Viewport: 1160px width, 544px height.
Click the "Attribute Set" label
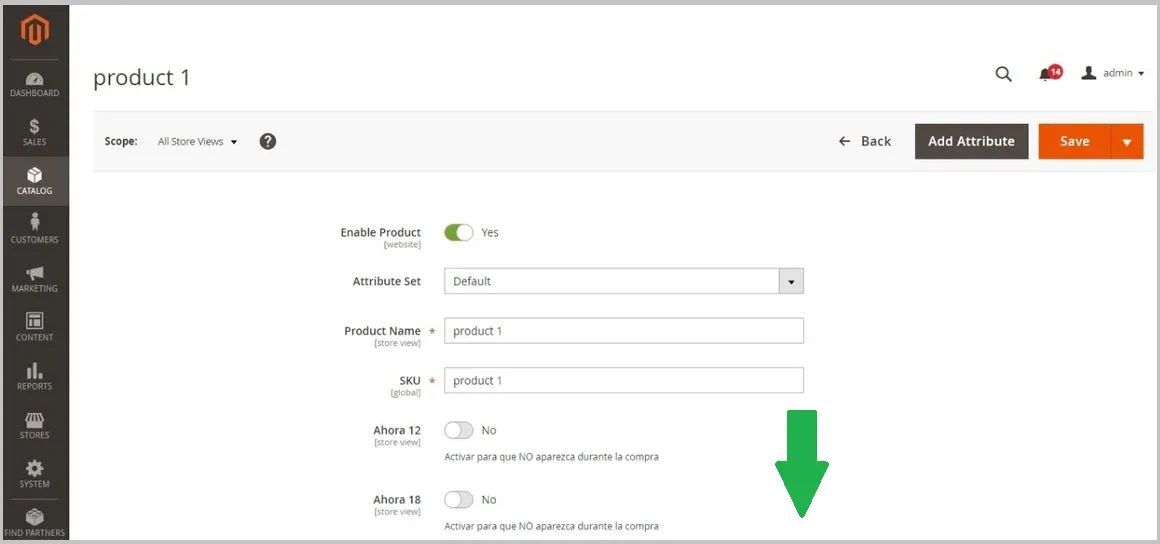[387, 281]
